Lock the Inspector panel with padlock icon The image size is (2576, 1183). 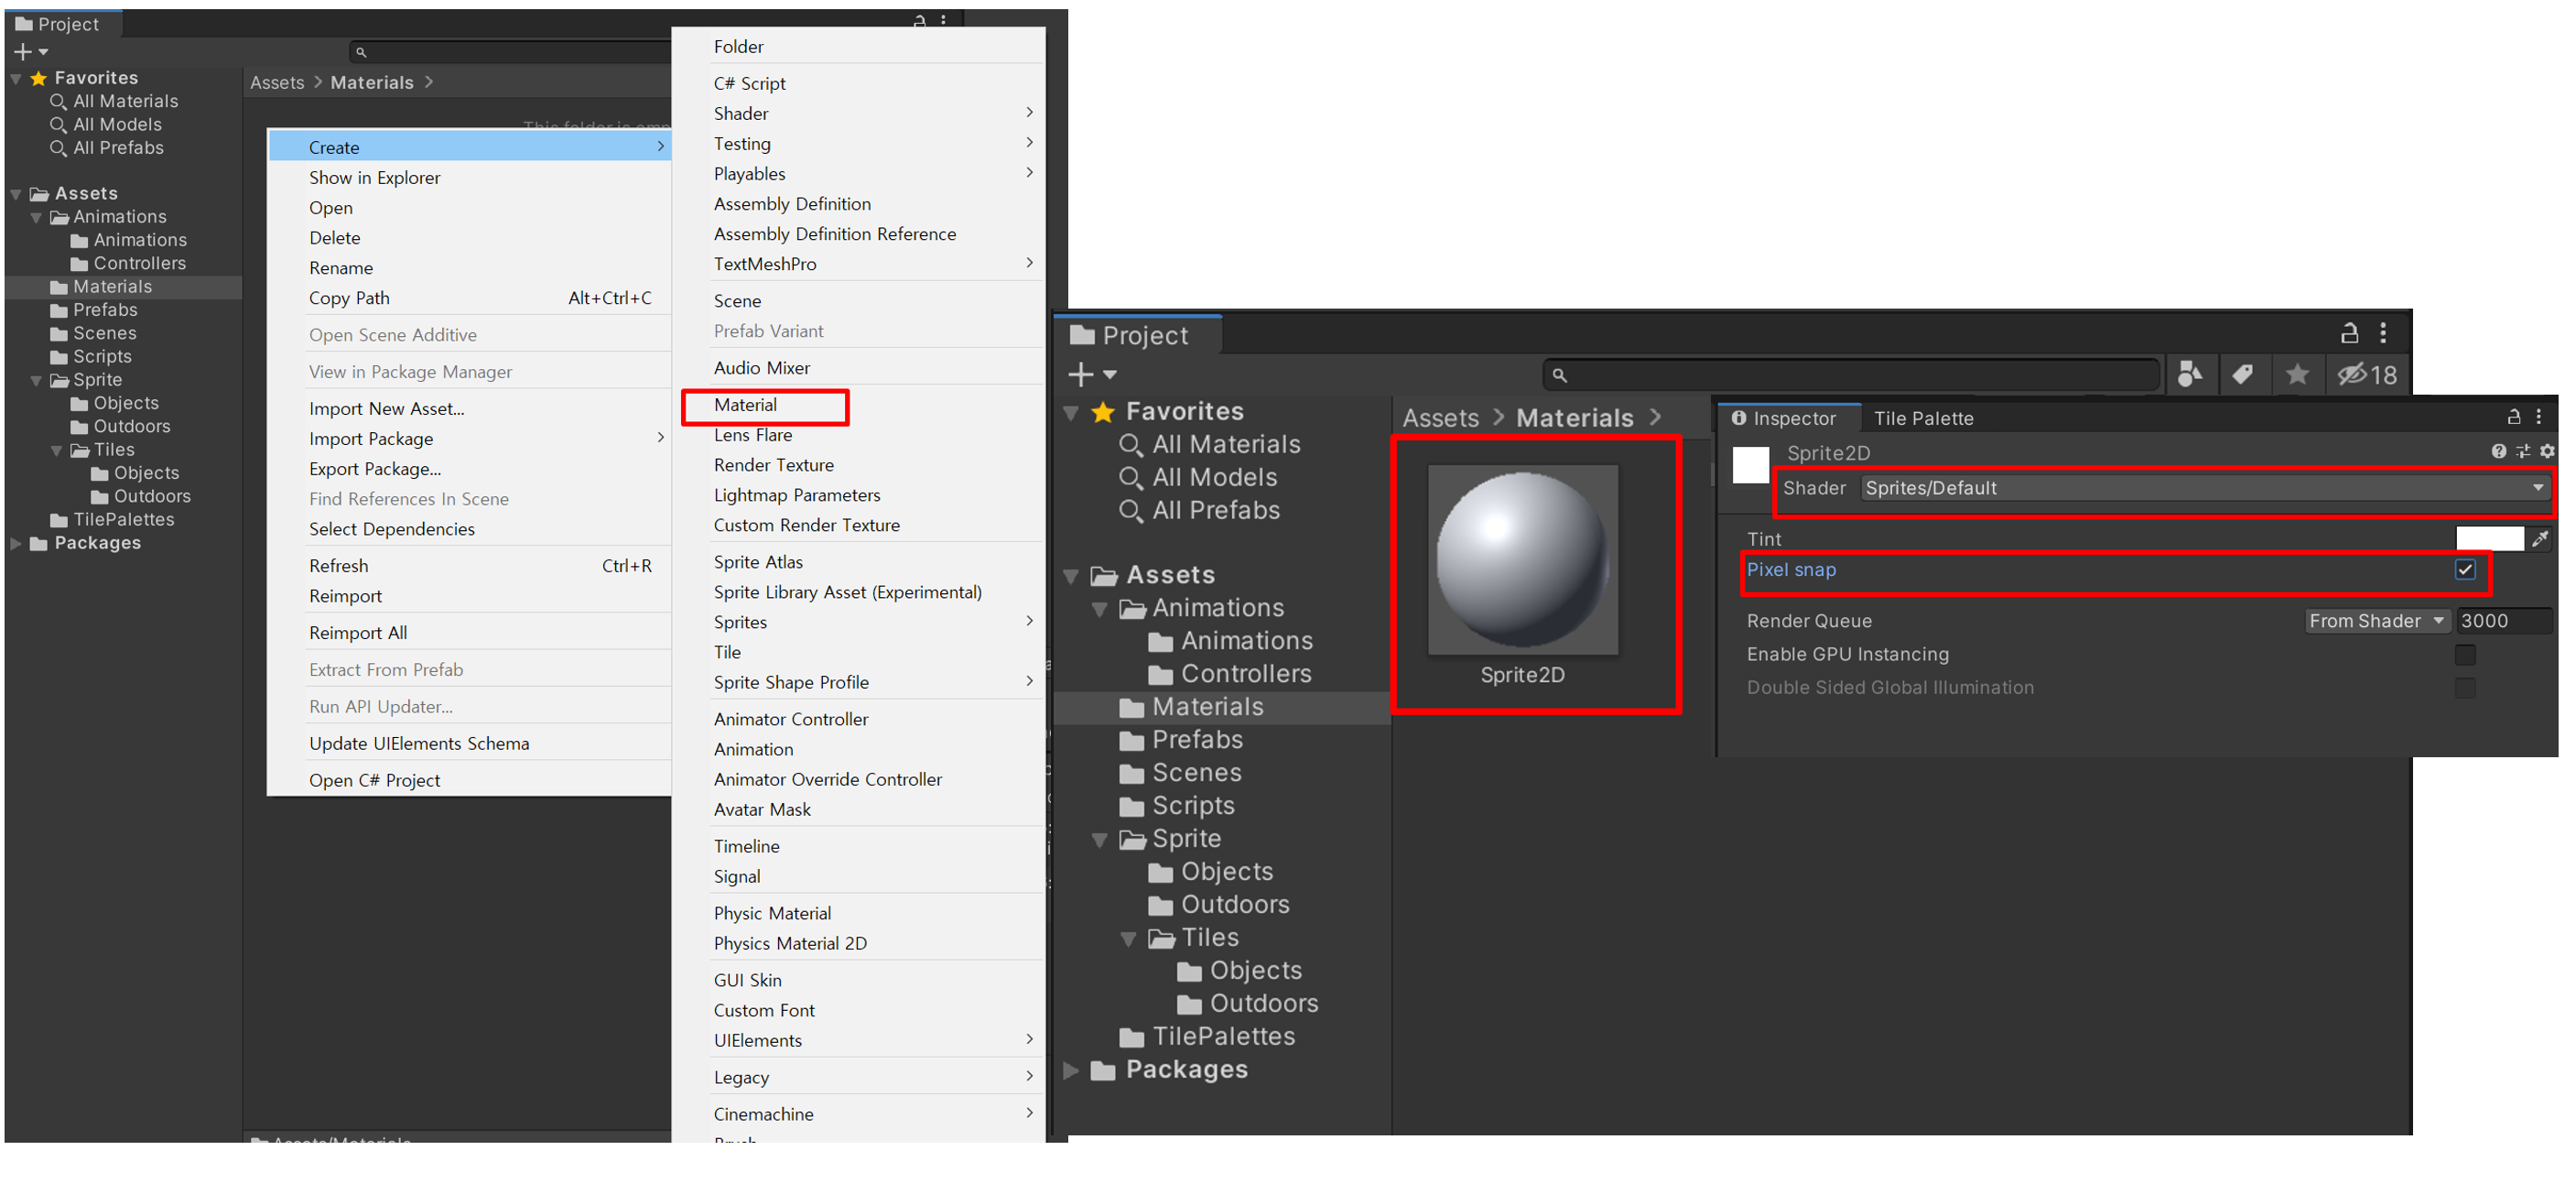(2514, 417)
